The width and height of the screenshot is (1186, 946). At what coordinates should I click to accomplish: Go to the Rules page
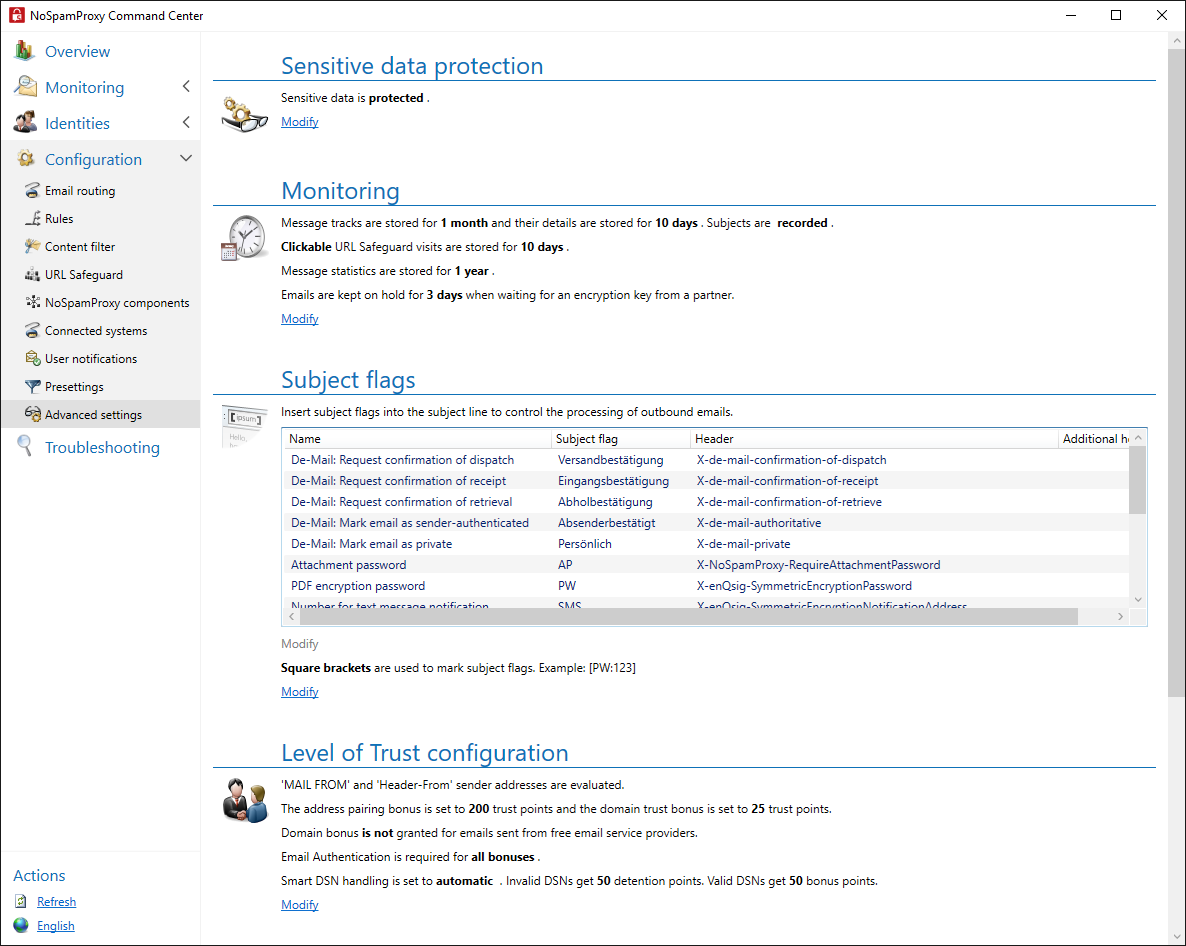59,219
